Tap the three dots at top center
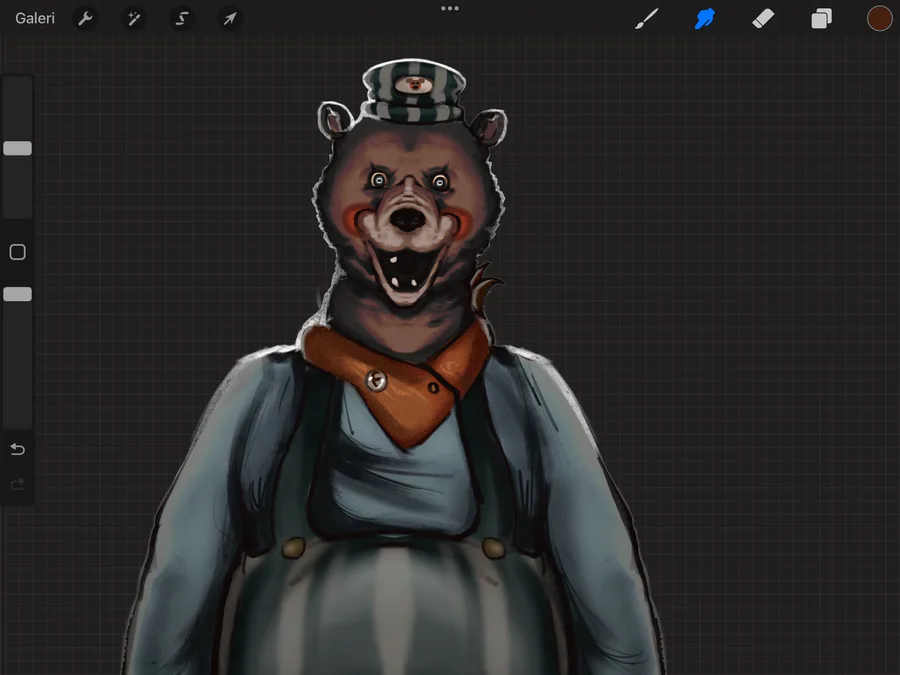 coord(450,9)
